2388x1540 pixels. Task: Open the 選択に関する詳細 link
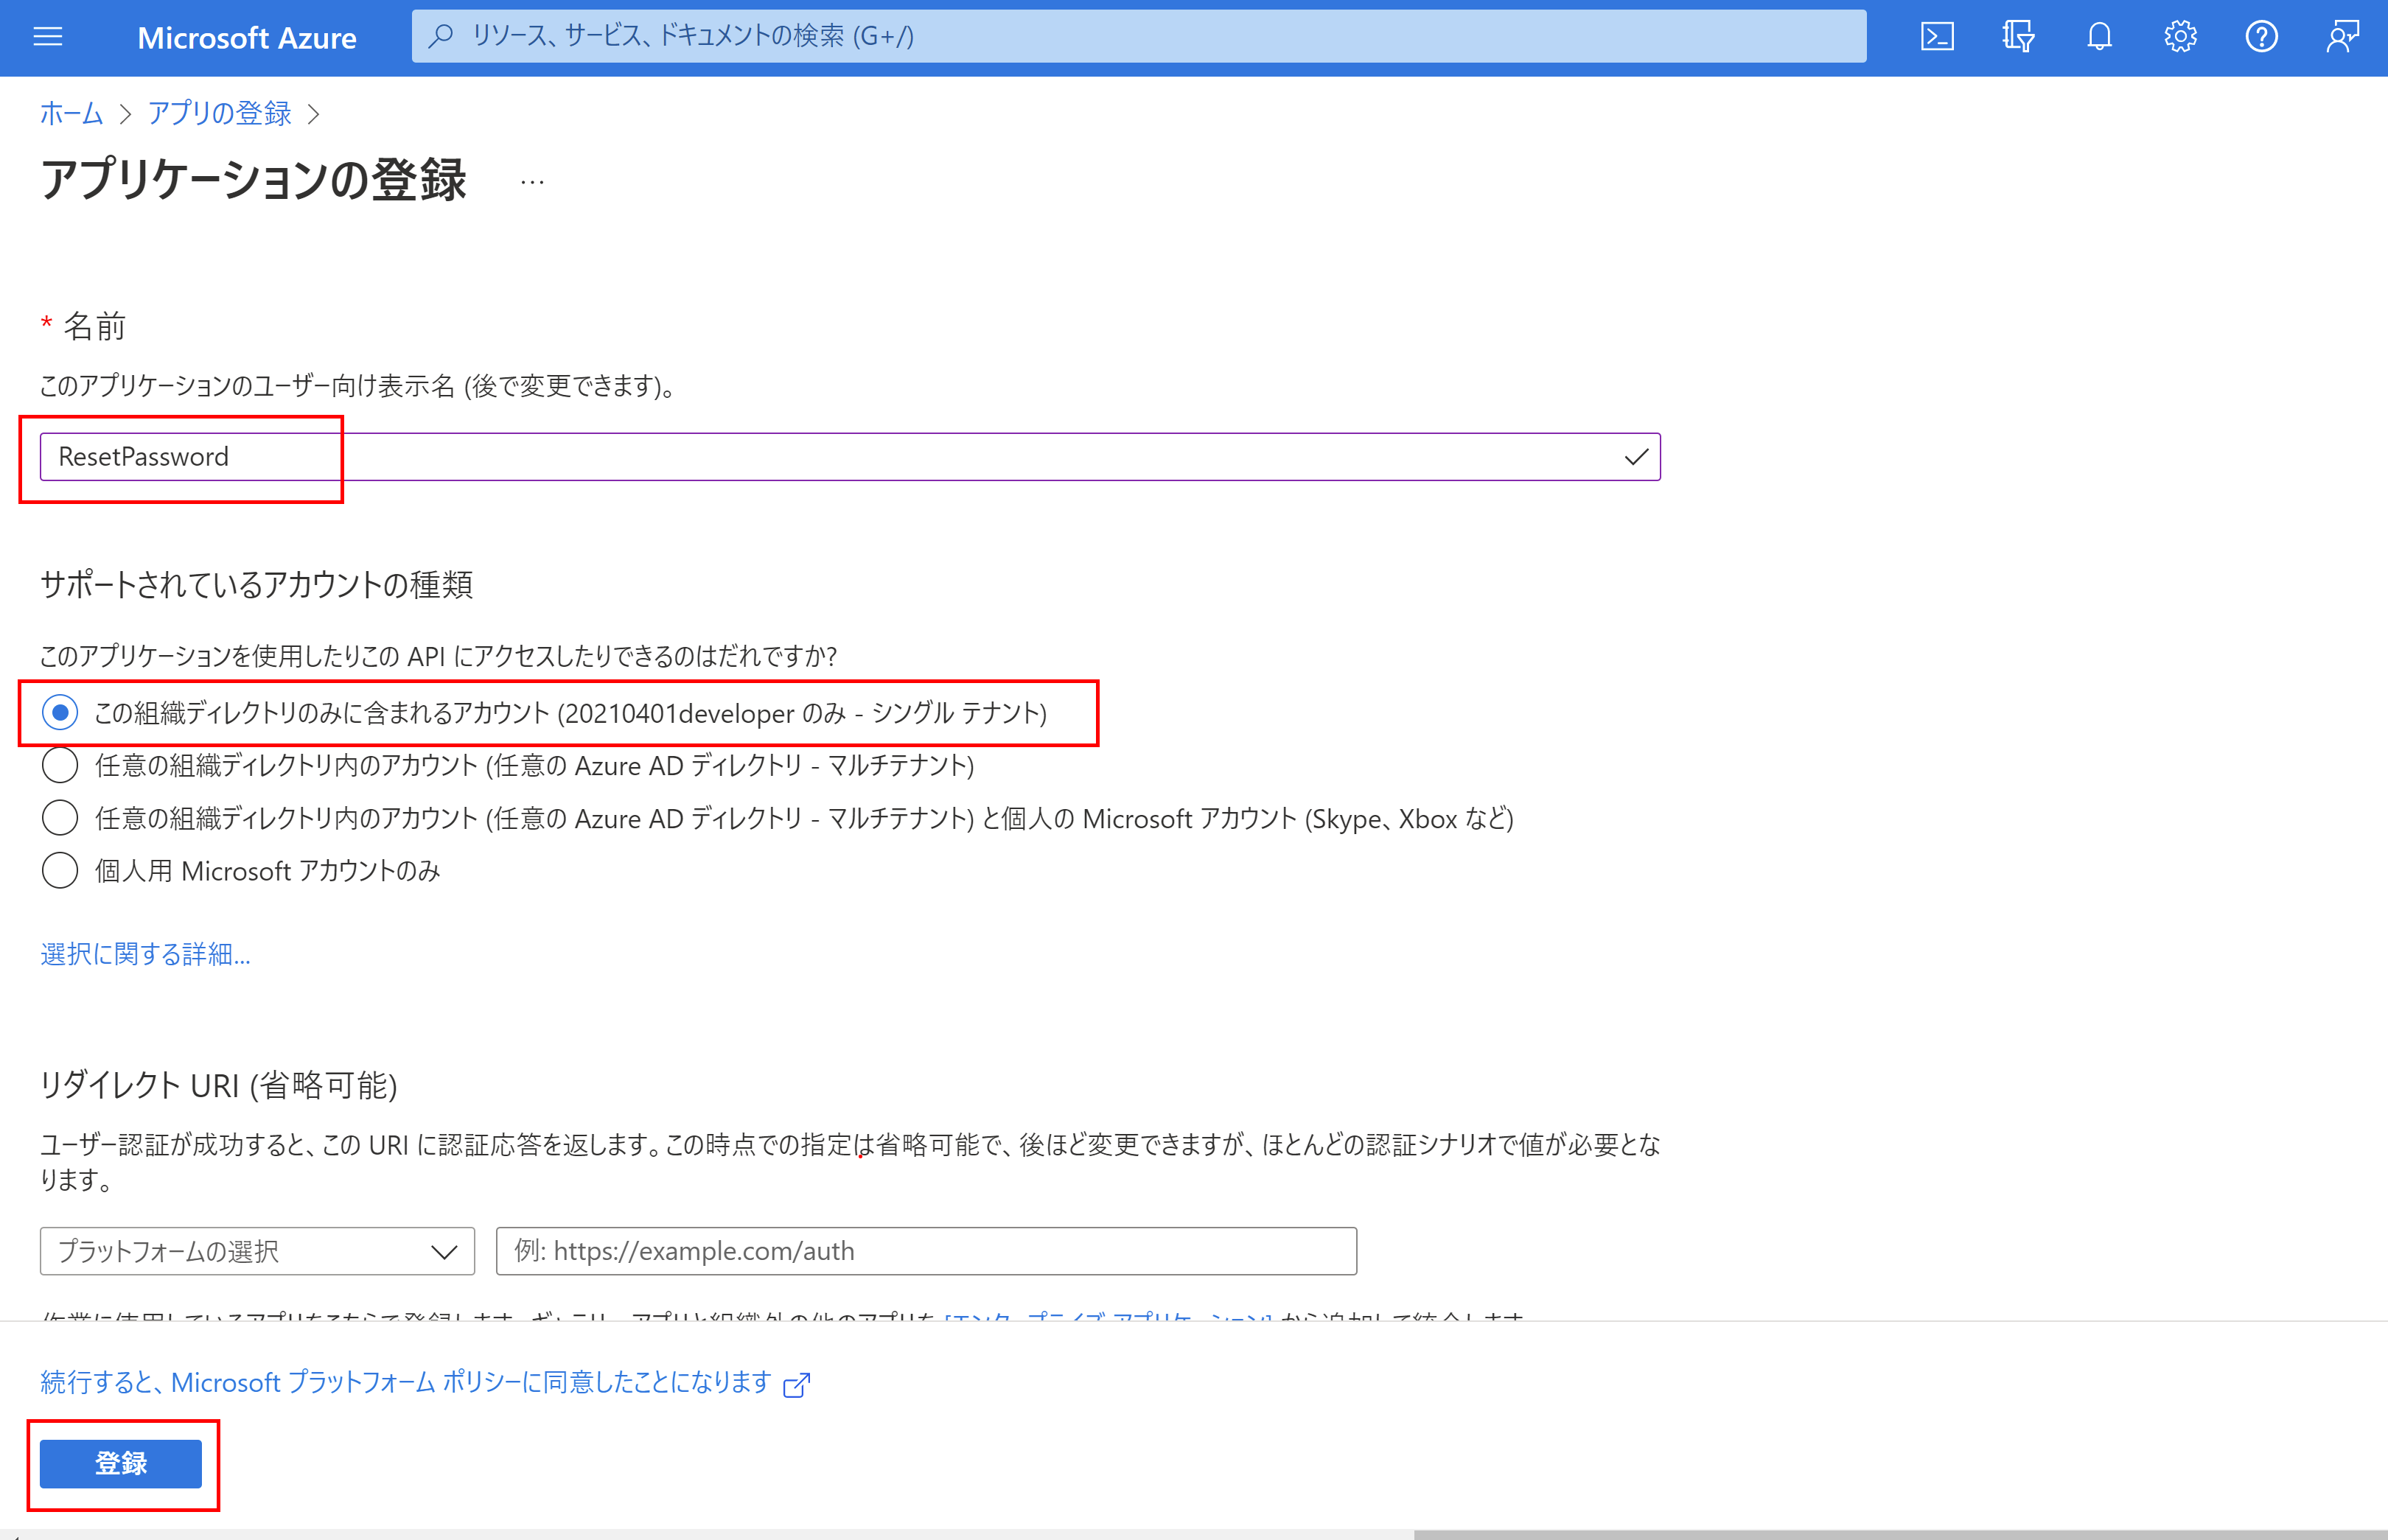(145, 954)
